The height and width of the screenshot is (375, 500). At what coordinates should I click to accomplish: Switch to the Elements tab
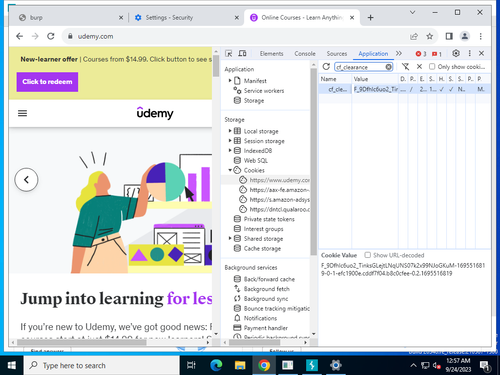[271, 54]
